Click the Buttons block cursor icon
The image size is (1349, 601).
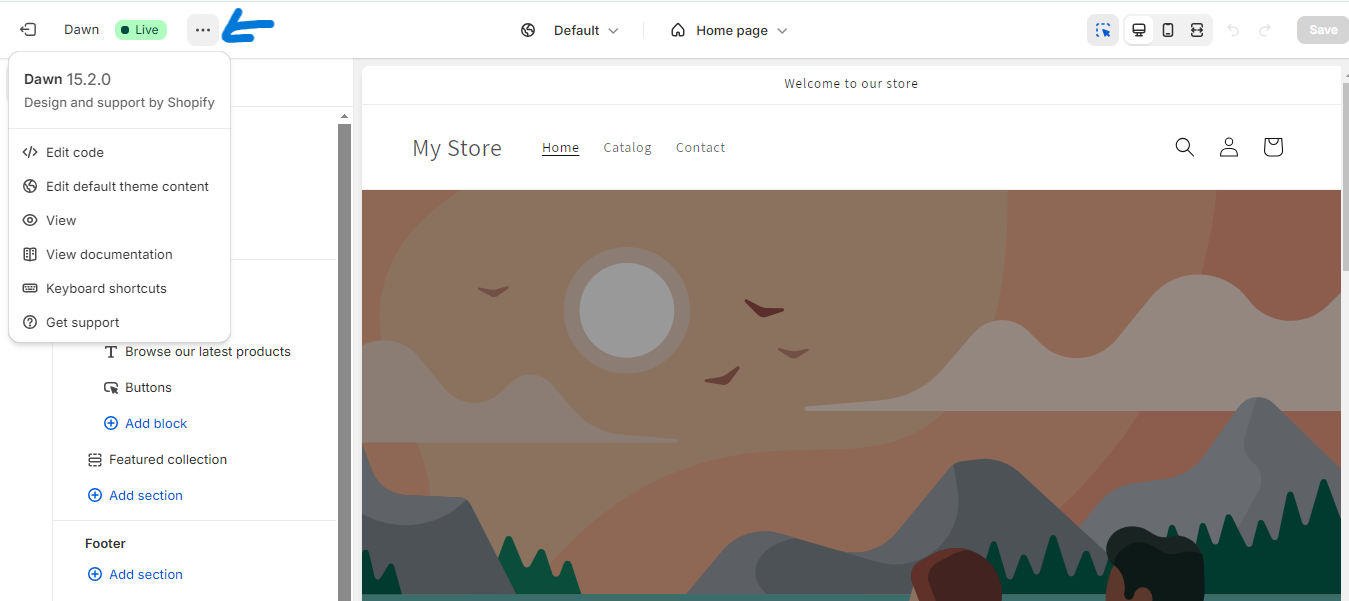click(x=111, y=388)
